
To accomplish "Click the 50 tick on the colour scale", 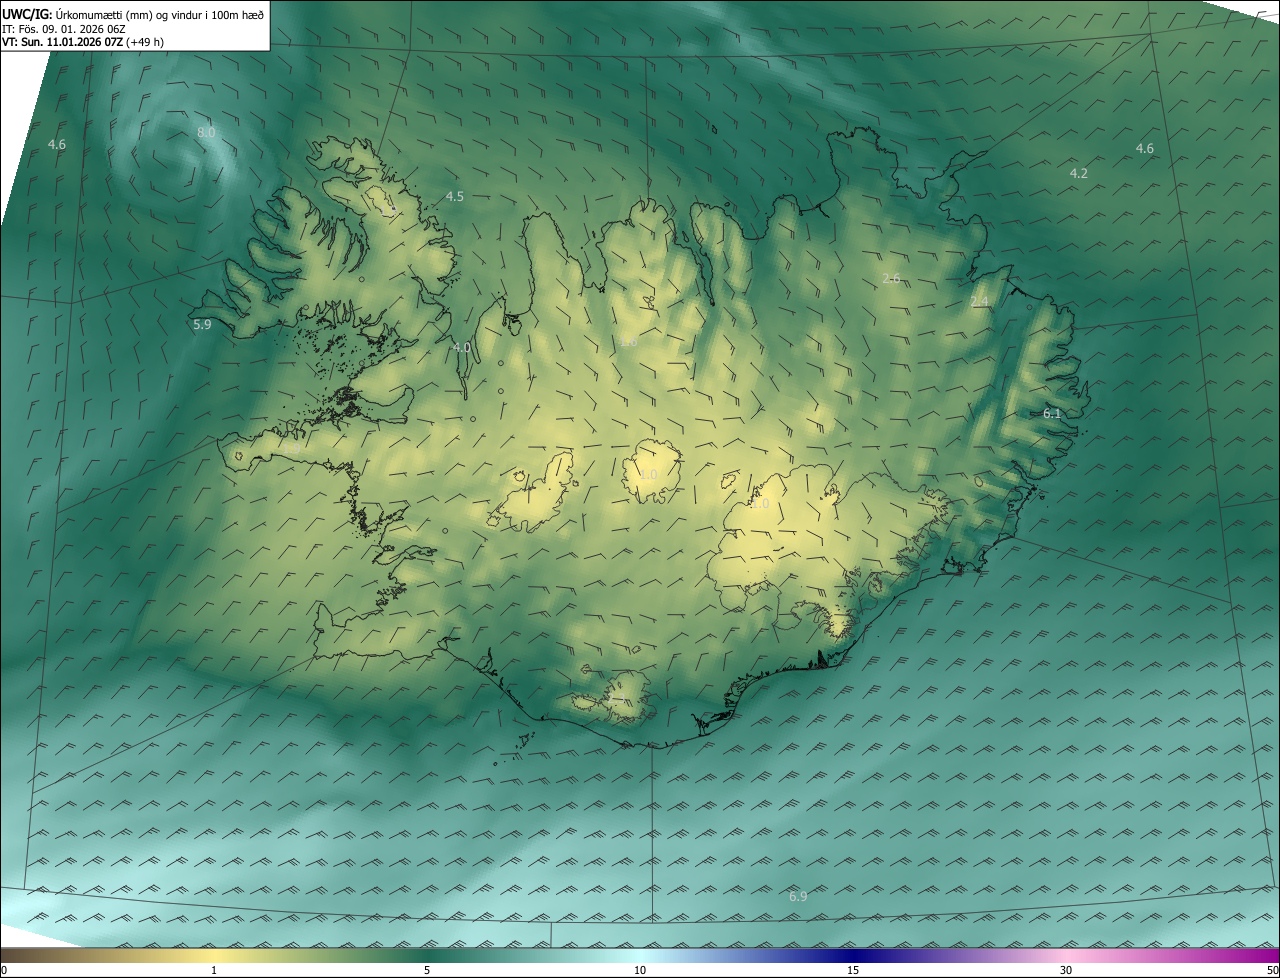I will tap(1272, 970).
